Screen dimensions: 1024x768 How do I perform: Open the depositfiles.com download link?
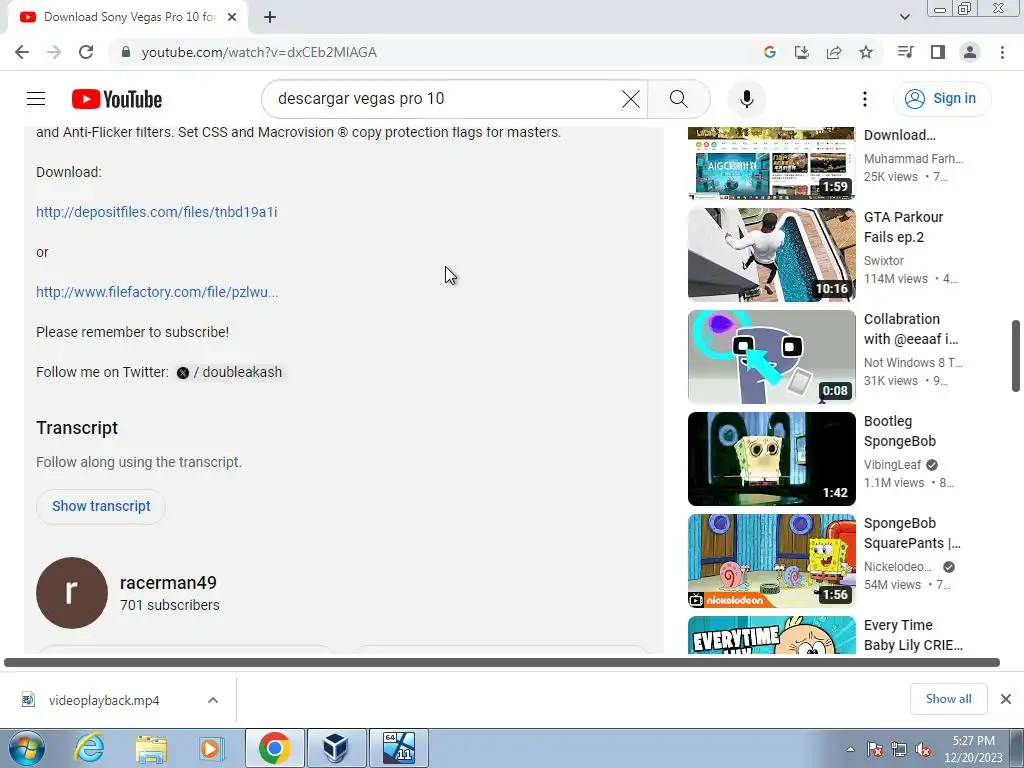pos(157,212)
